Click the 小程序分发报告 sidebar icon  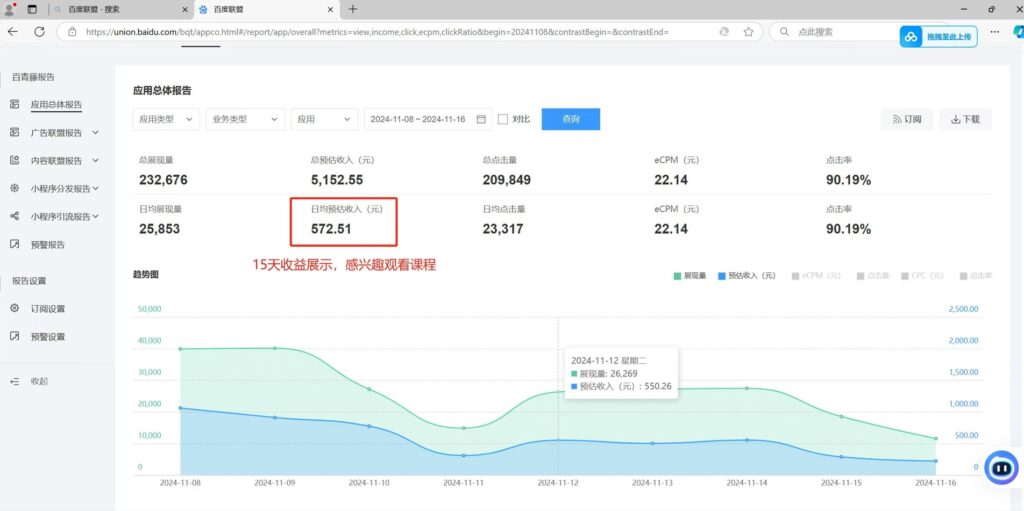click(x=14, y=188)
